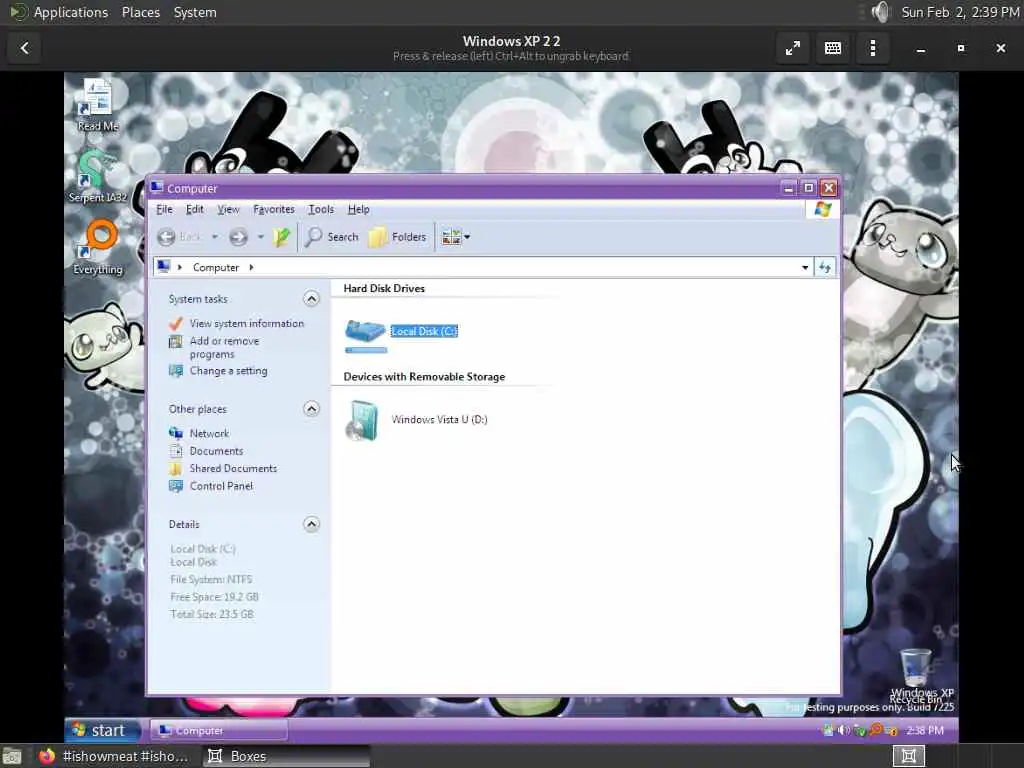1024x768 pixels.
Task: Click the address bar refresh/go button
Action: pos(825,268)
